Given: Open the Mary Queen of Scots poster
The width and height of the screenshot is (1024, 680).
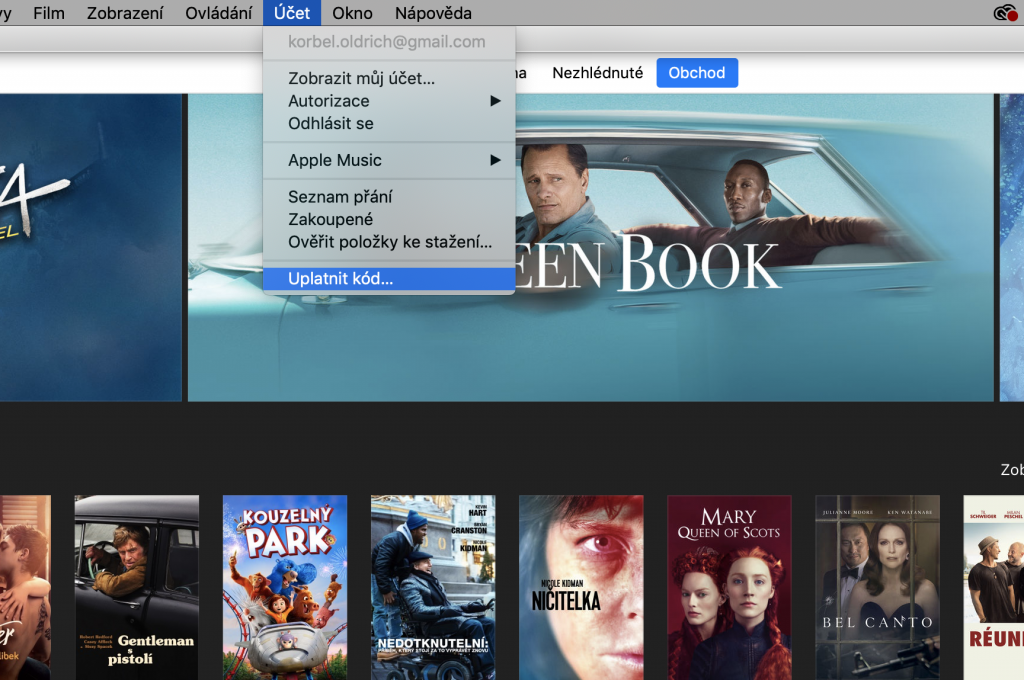Looking at the screenshot, I should pyautogui.click(x=729, y=587).
